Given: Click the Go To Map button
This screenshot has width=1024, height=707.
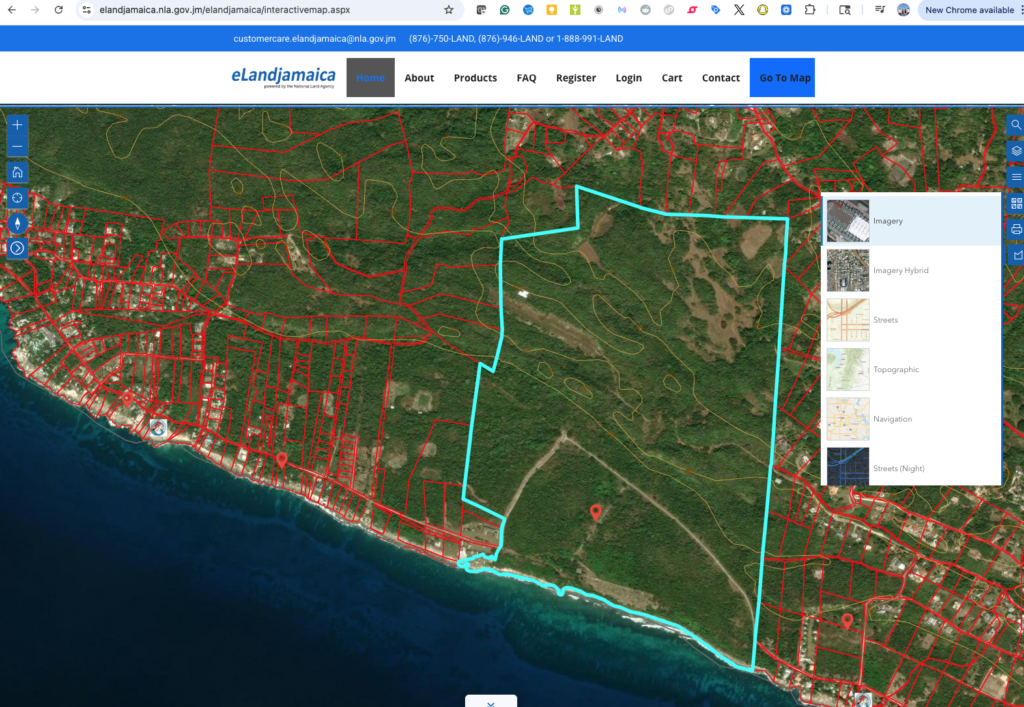Looking at the screenshot, I should coord(784,78).
